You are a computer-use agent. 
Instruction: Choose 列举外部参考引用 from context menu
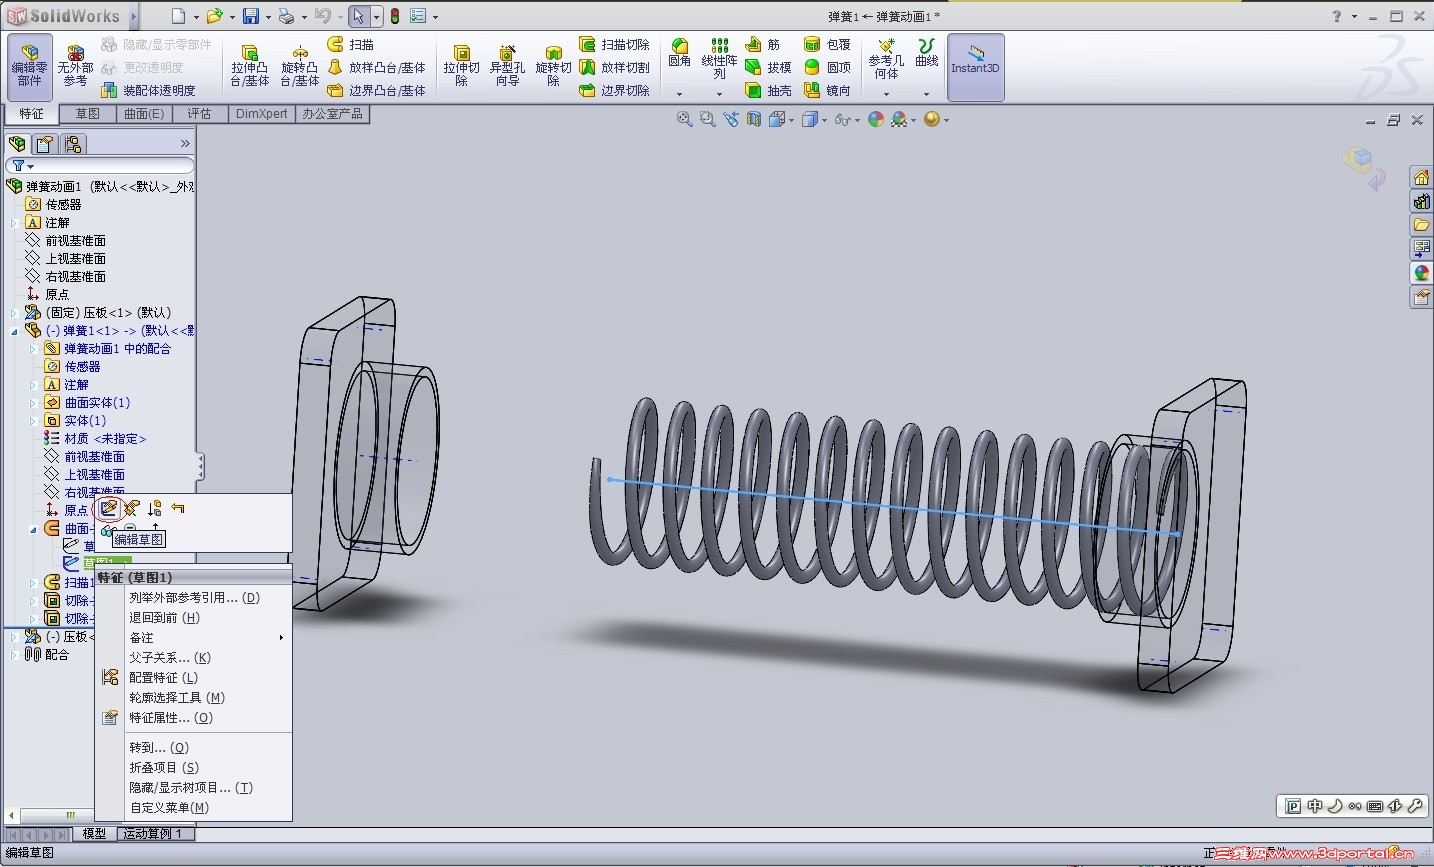pos(193,597)
